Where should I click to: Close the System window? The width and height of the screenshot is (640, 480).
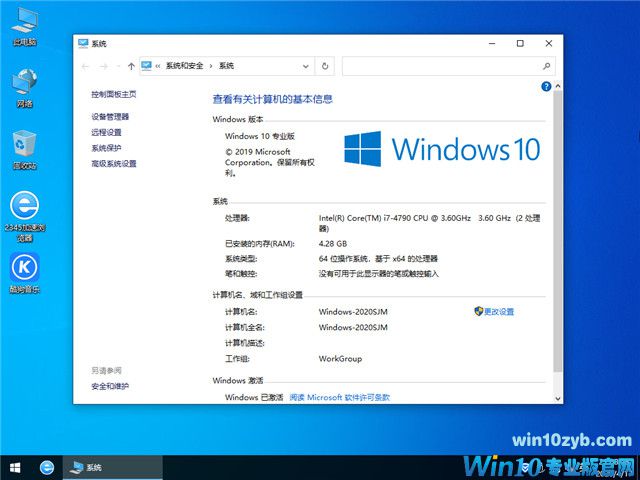click(549, 43)
